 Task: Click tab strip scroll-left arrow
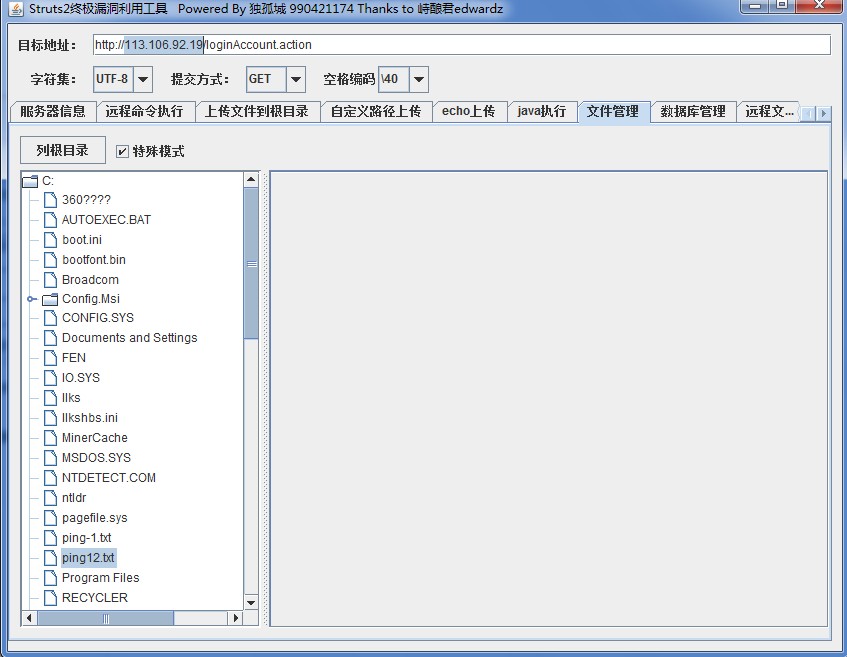pyautogui.click(x=809, y=113)
